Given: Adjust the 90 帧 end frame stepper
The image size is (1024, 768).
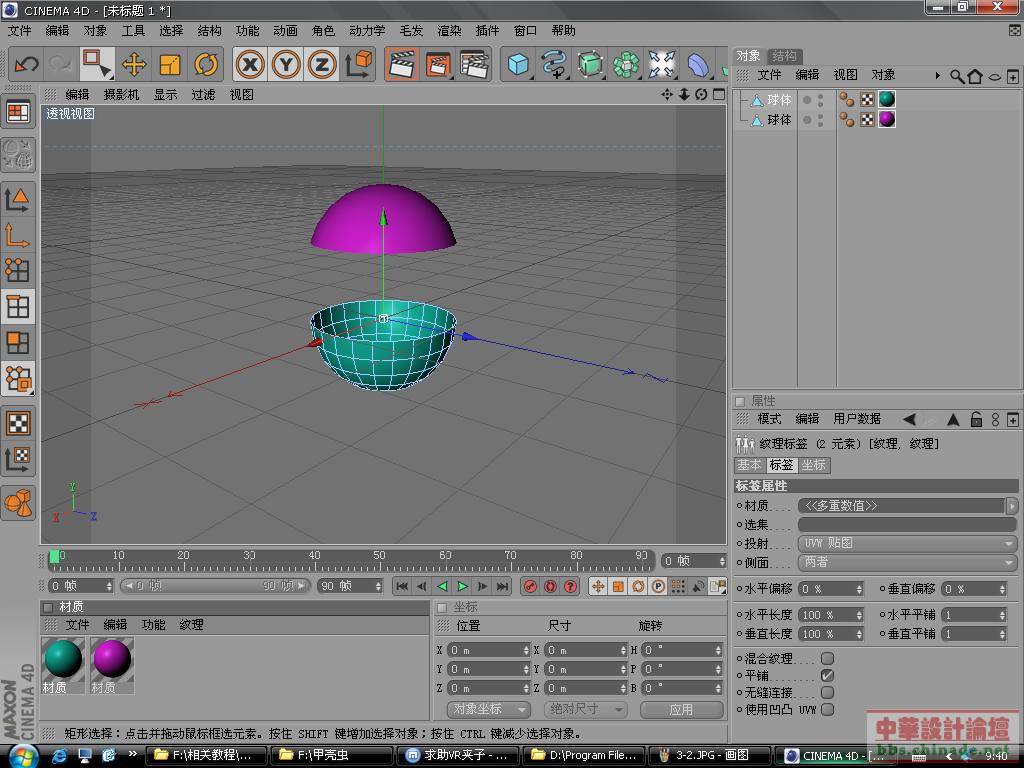Looking at the screenshot, I should pyautogui.click(x=378, y=586).
